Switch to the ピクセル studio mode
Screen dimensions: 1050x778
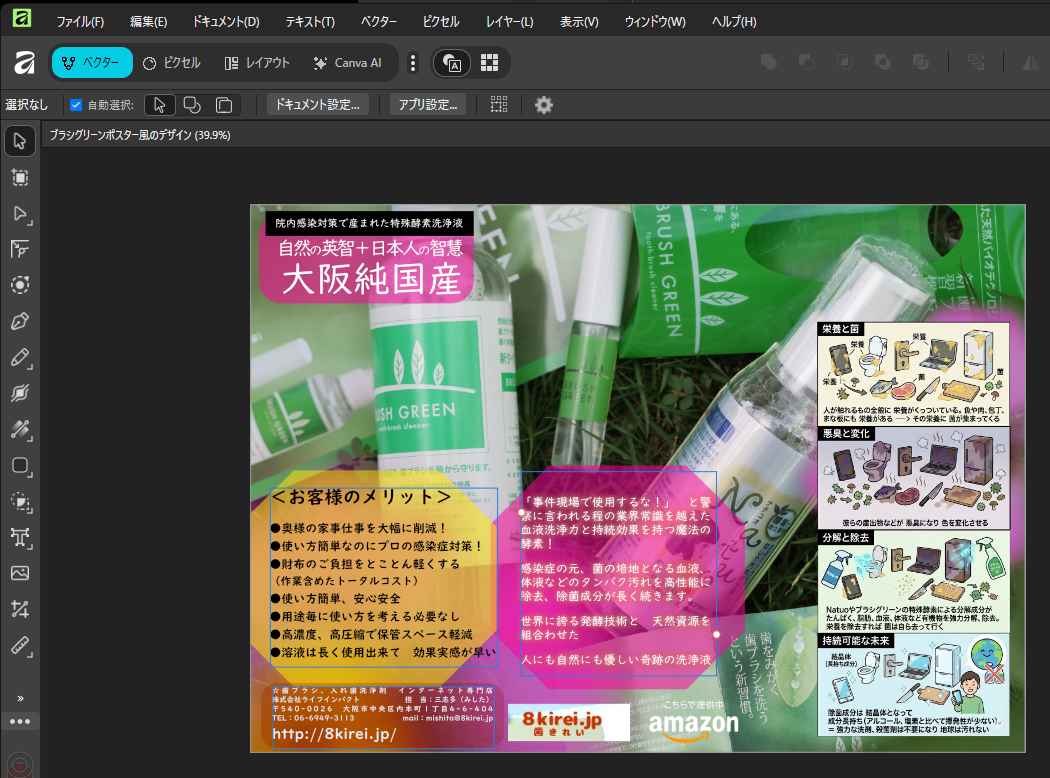tap(171, 62)
